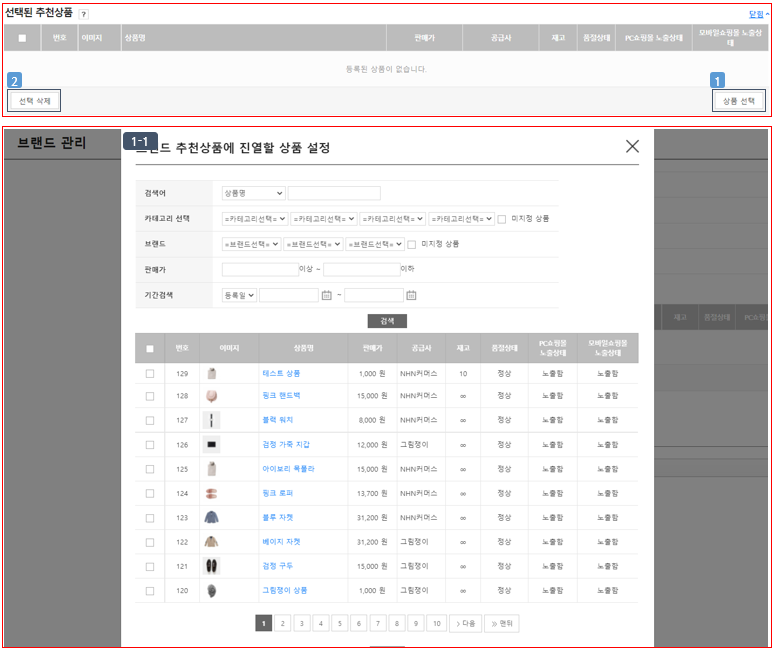This screenshot has height=654, width=775.
Task: Select product 125 checkbox
Action: (150, 469)
